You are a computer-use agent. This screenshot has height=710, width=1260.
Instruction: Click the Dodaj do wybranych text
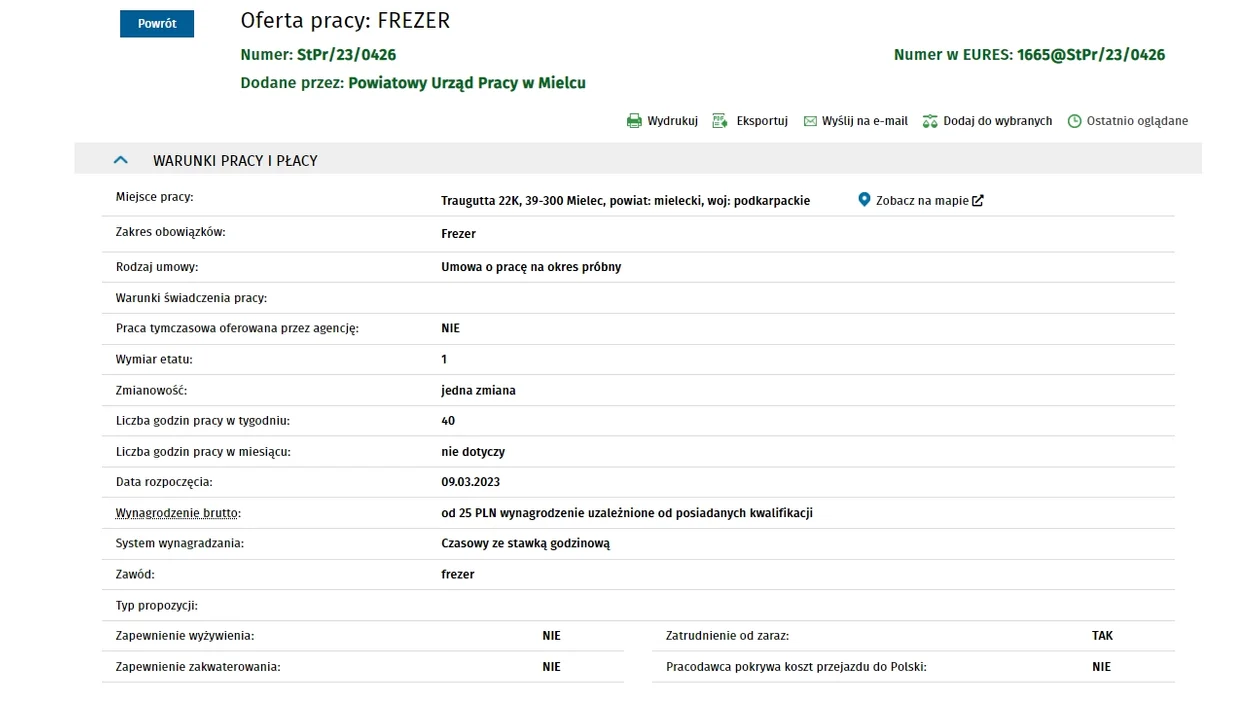click(998, 121)
